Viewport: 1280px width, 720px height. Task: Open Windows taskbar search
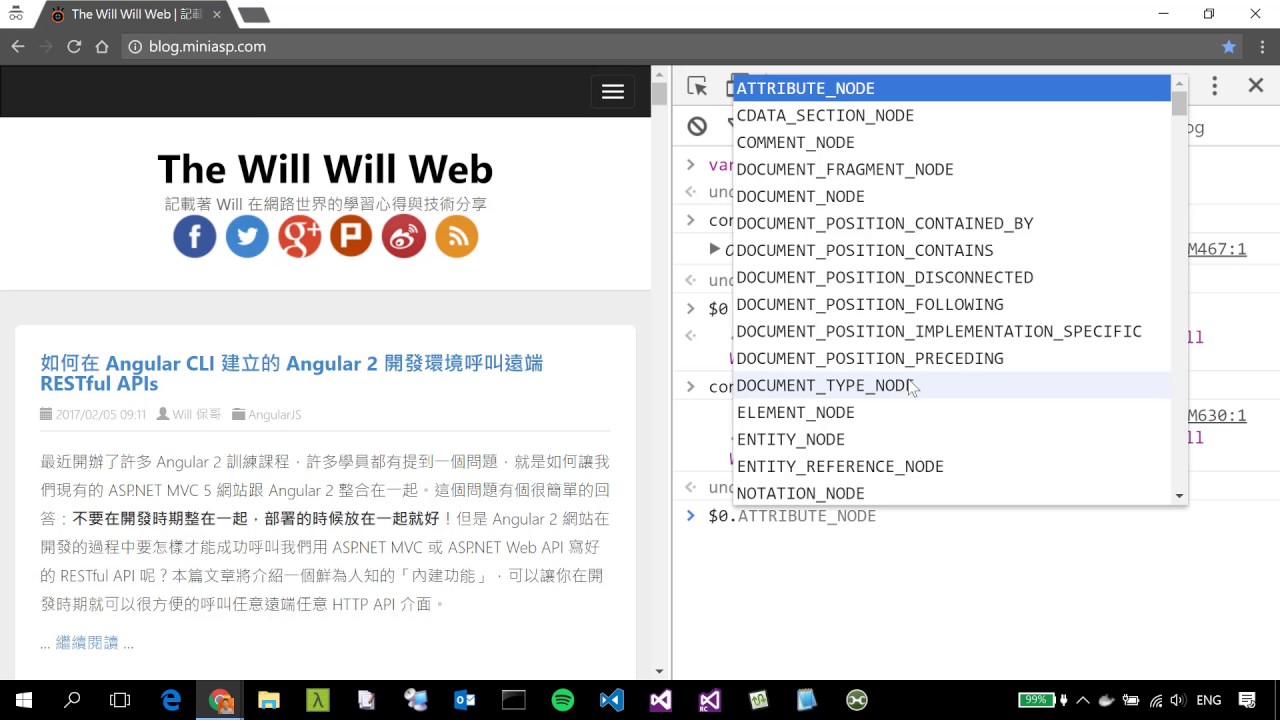click(x=72, y=700)
